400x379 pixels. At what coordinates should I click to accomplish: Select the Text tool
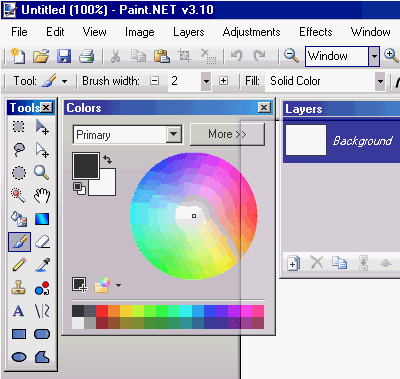tap(19, 311)
